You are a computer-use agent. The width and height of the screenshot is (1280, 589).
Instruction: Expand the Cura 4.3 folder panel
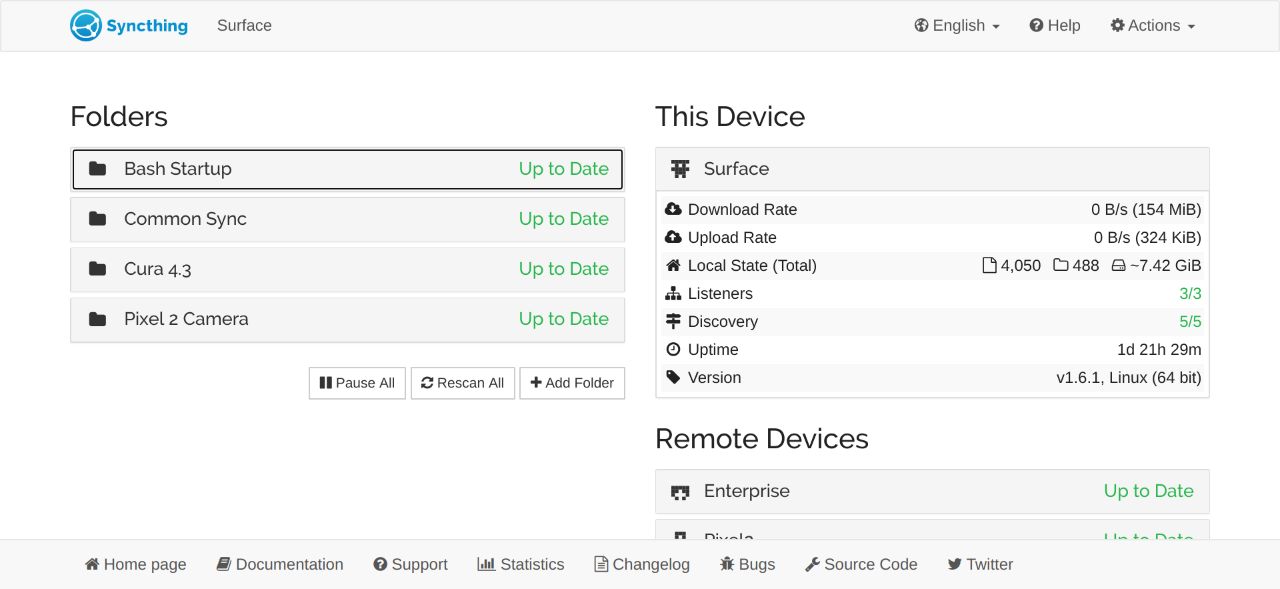(x=347, y=269)
